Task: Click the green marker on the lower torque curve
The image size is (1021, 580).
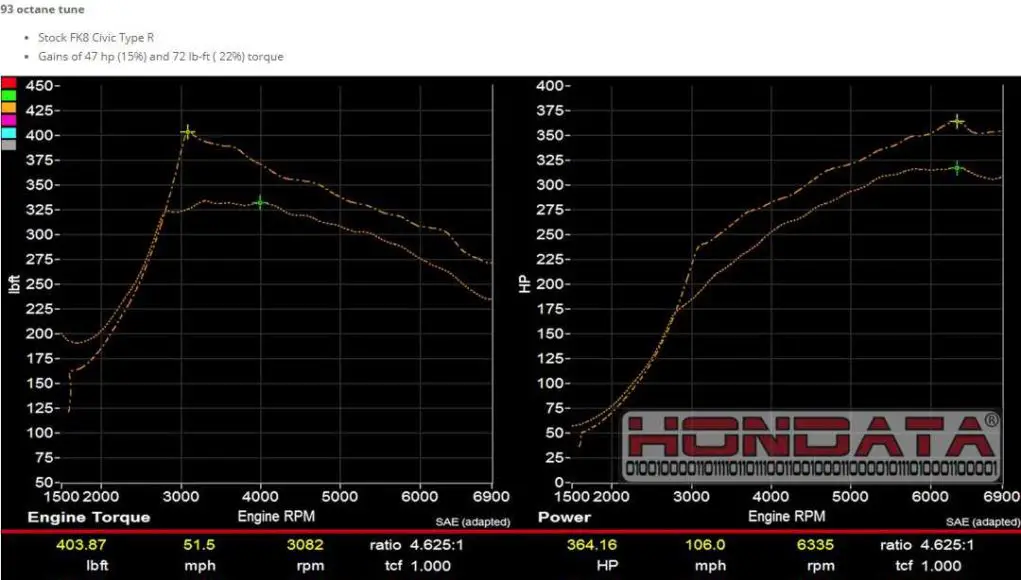Action: coord(260,202)
